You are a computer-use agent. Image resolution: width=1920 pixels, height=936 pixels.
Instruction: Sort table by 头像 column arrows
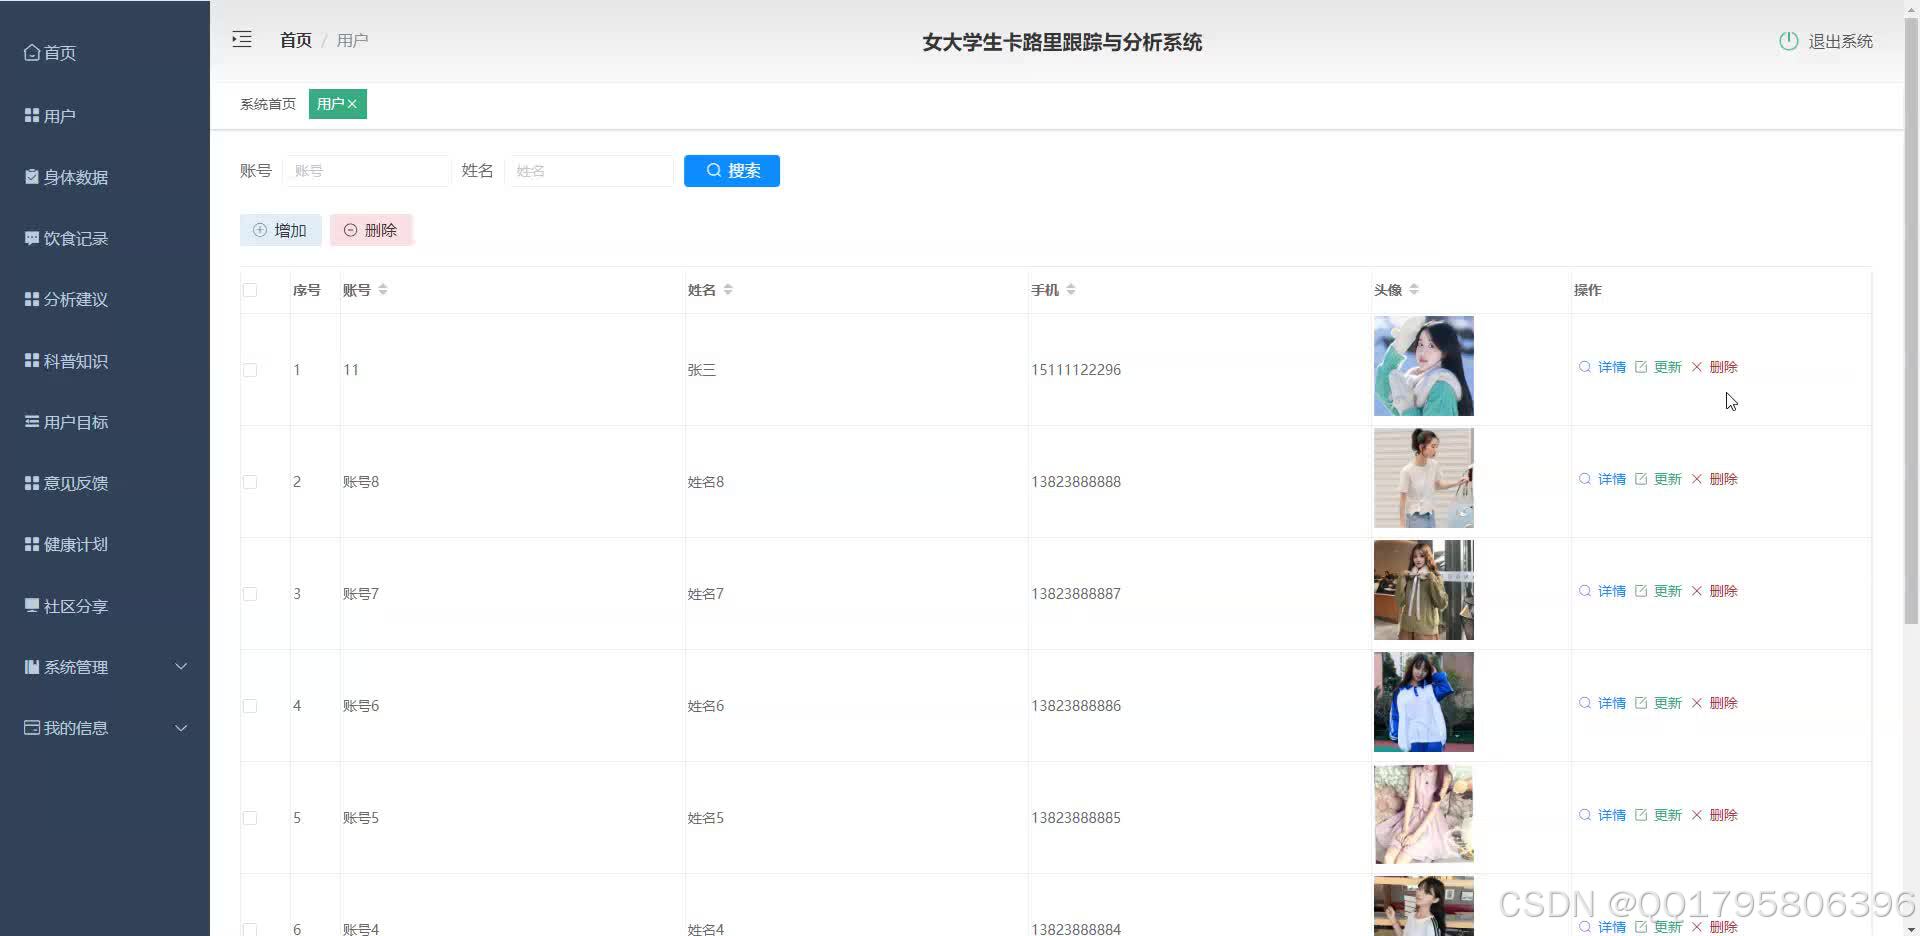tap(1414, 290)
